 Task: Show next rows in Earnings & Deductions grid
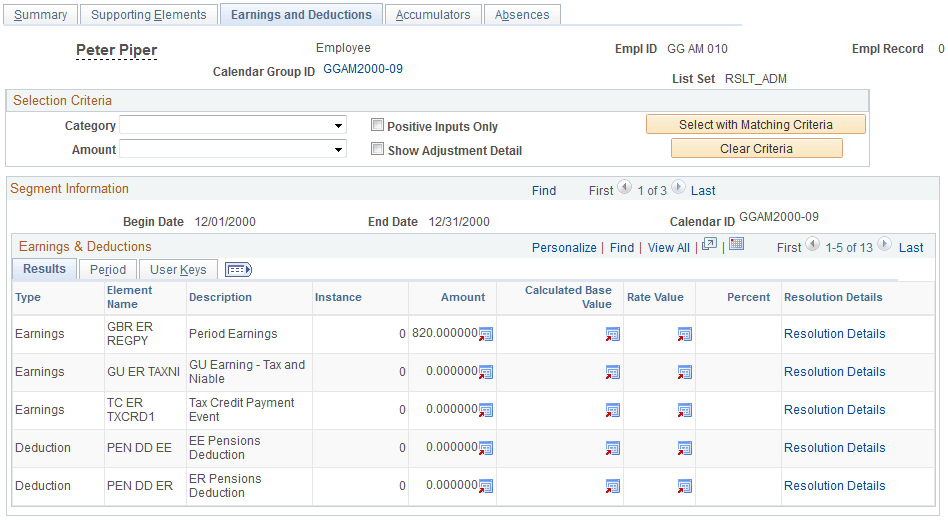pos(886,246)
